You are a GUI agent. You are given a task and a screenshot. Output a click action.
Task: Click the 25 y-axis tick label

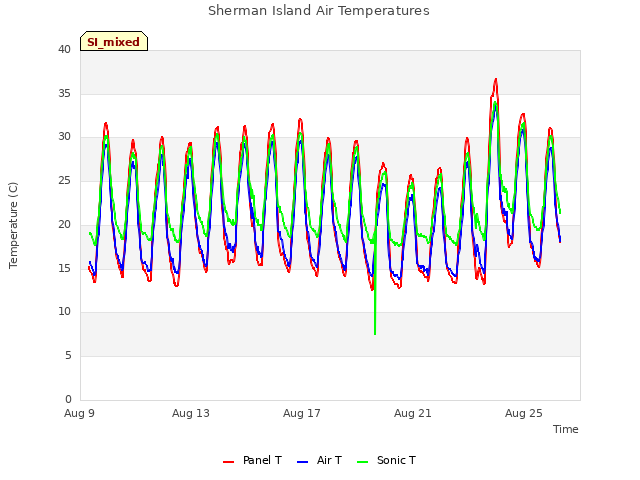[64, 180]
